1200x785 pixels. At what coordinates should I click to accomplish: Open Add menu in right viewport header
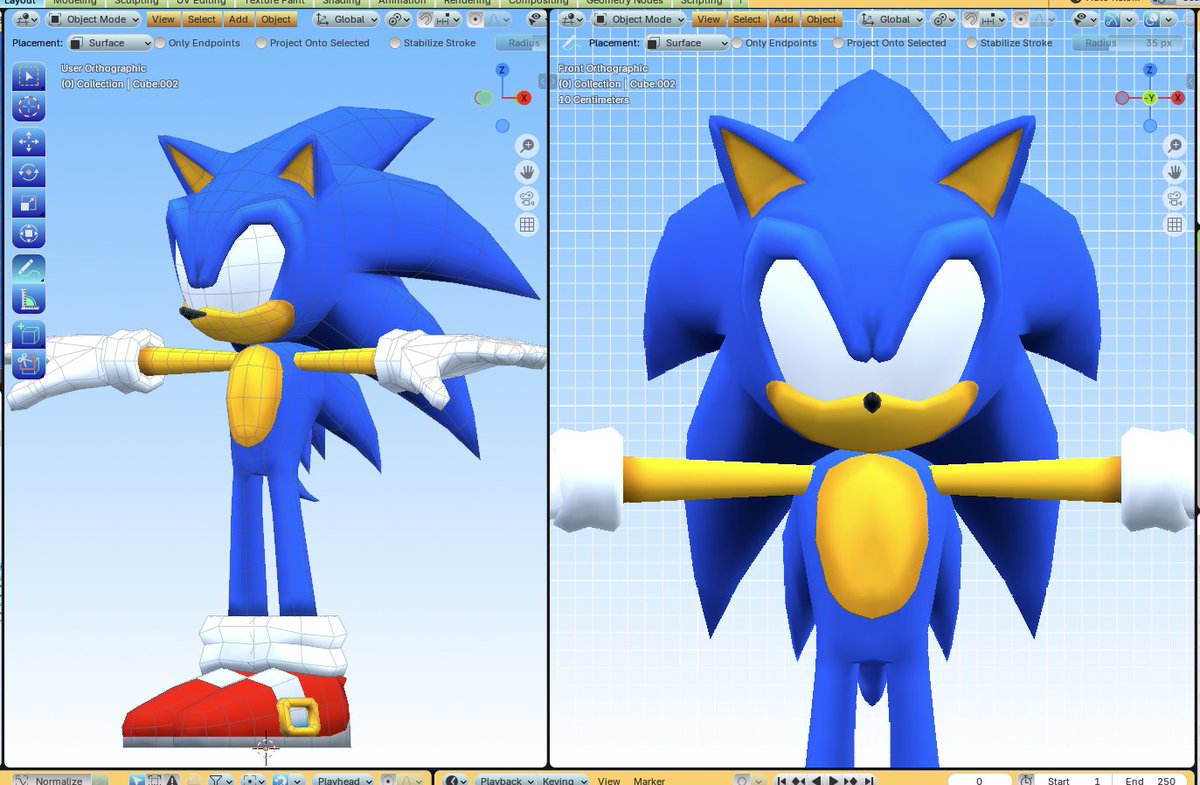784,19
